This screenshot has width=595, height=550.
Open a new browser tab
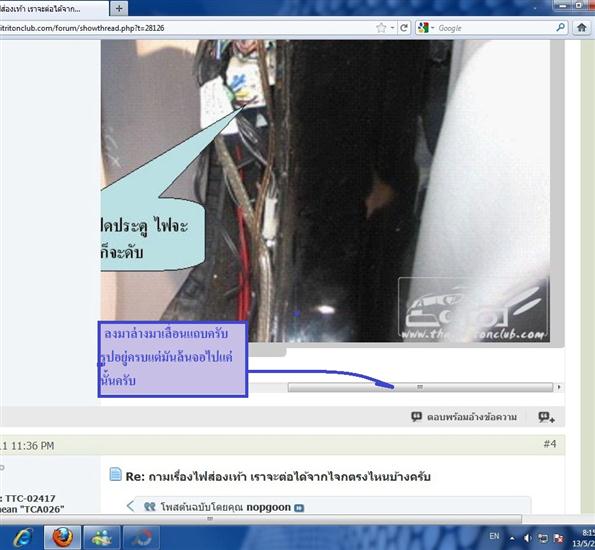119,8
